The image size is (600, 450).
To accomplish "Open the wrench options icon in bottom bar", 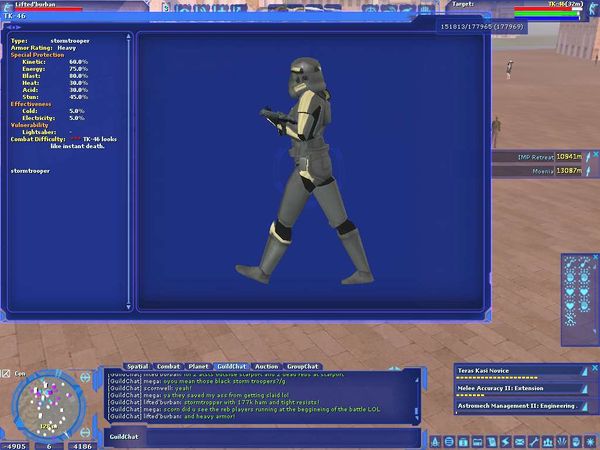I will [533, 441].
